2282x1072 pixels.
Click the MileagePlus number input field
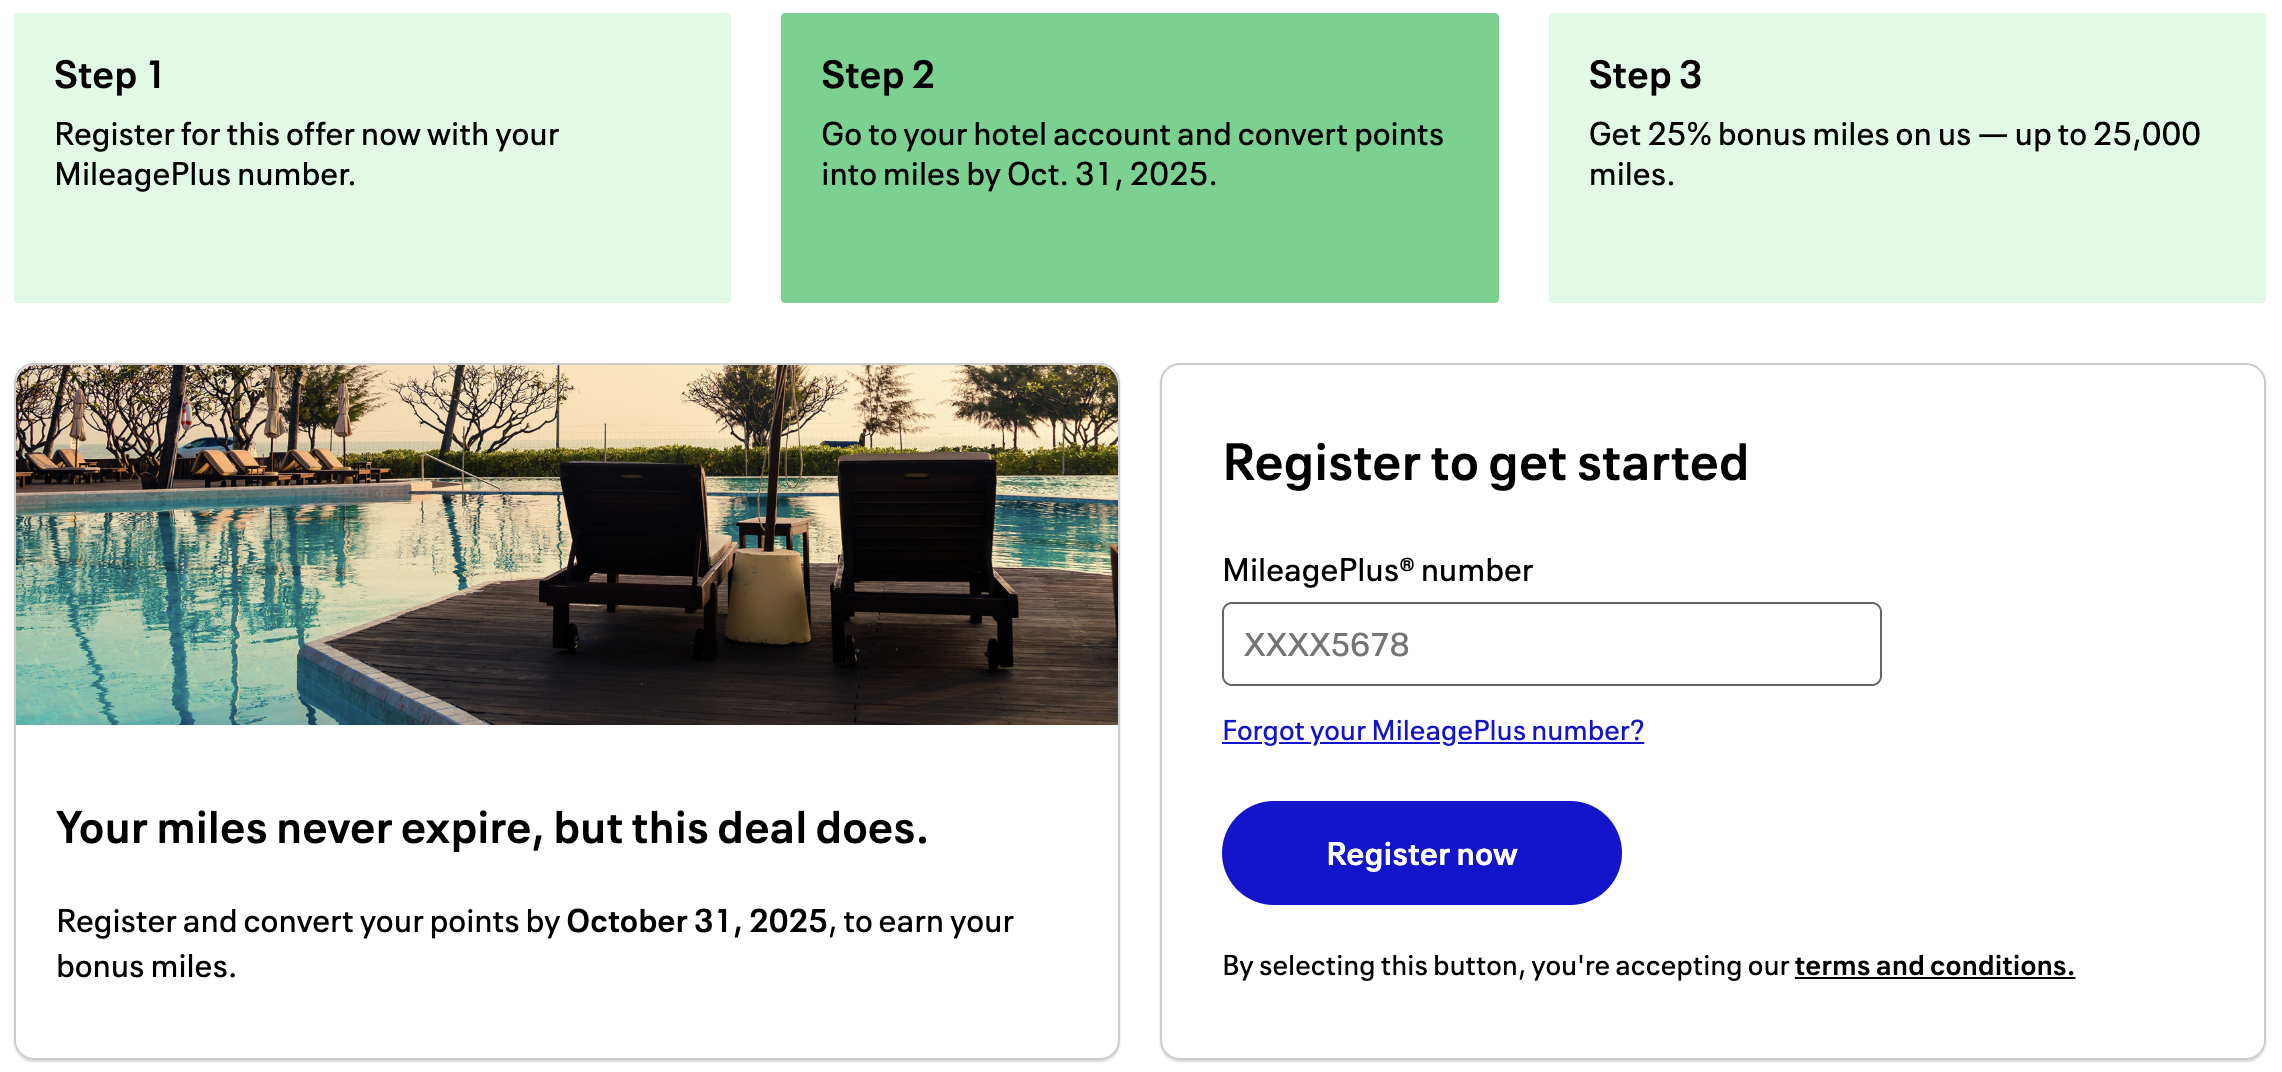tap(1550, 644)
